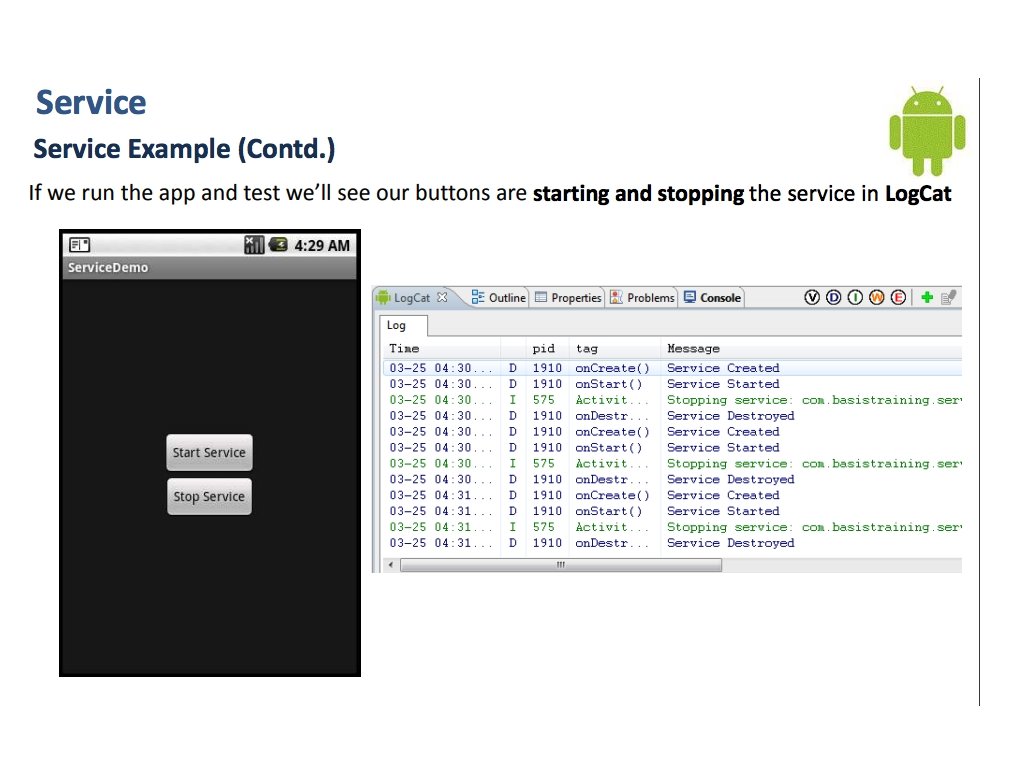
Task: Filter LogCat by Error level icon
Action: (x=898, y=298)
